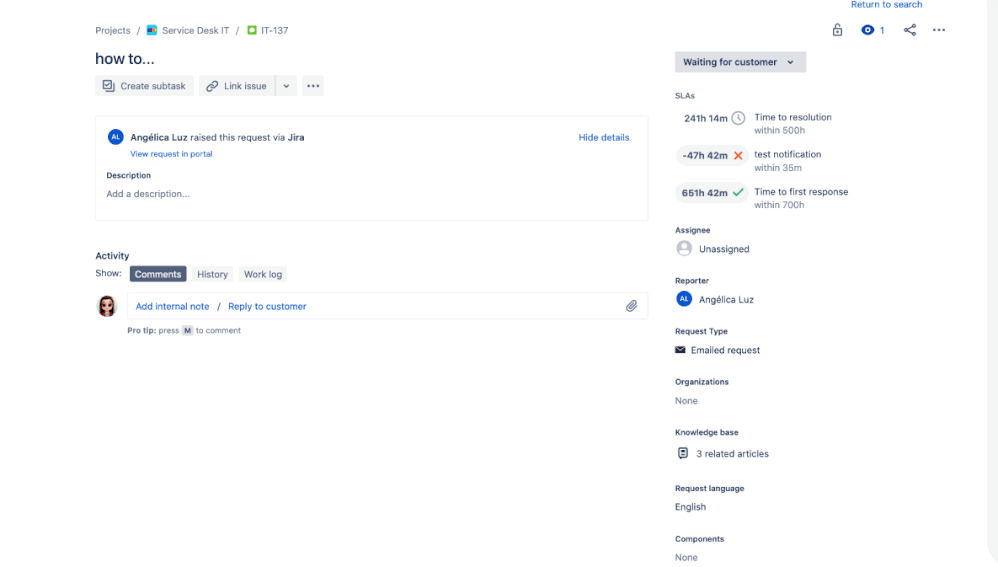Click Hide details link
This screenshot has height=567, width=998.
(x=604, y=137)
